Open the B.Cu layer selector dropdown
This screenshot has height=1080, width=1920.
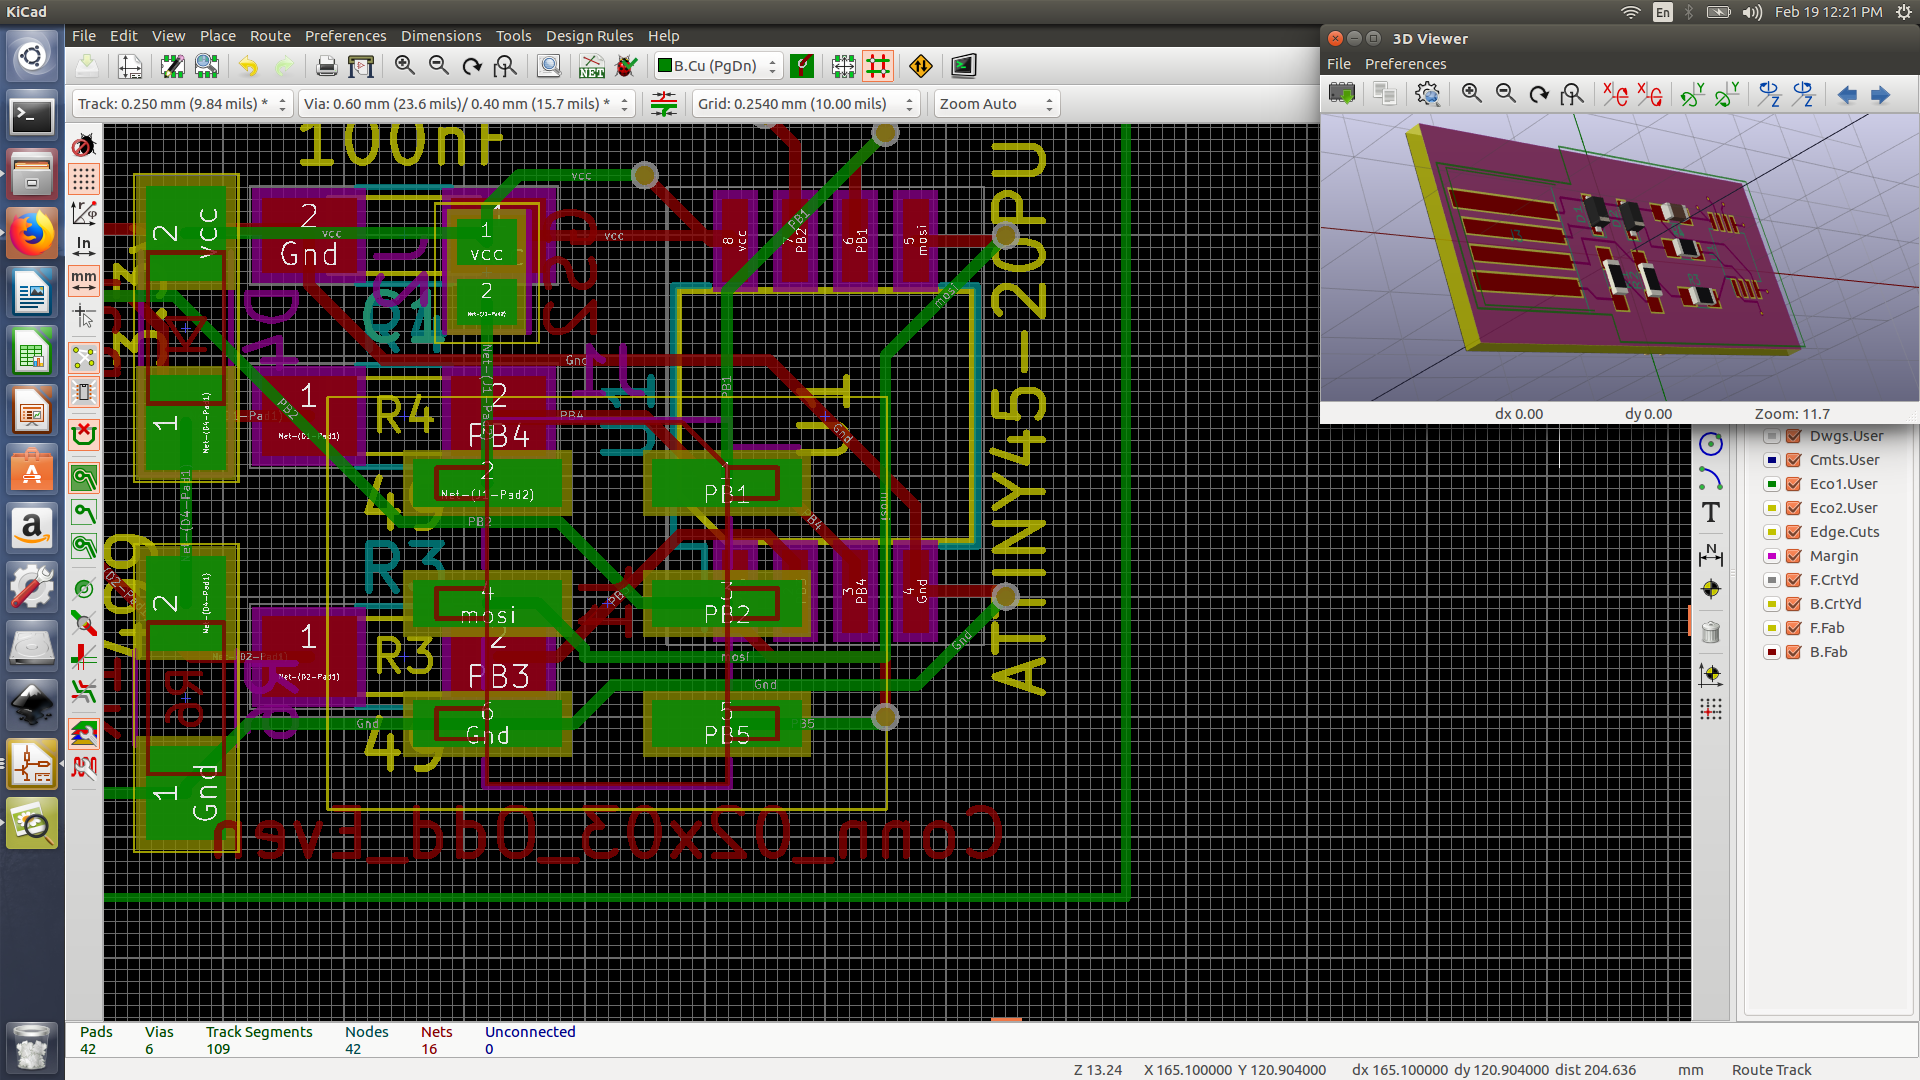point(718,66)
